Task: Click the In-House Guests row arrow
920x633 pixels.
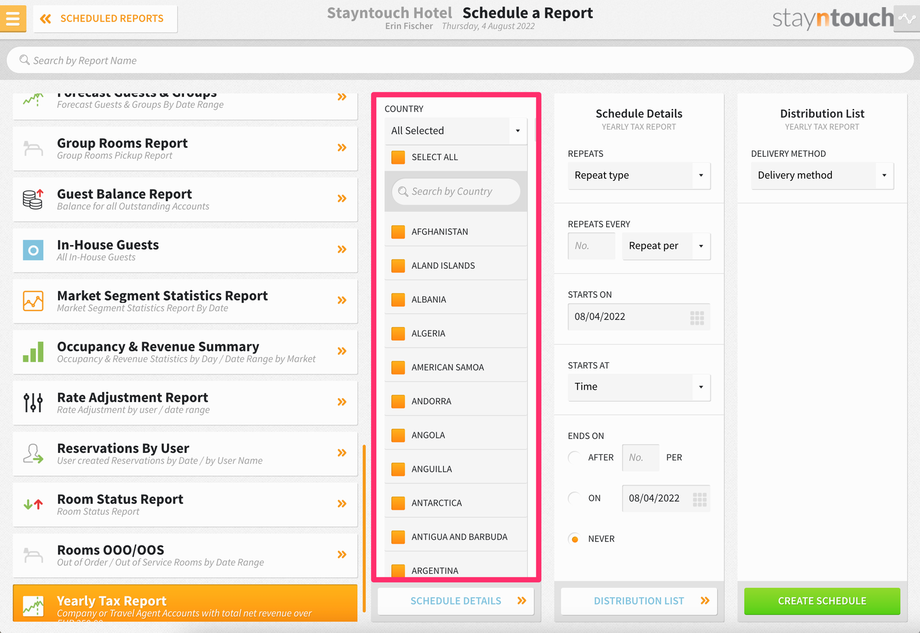Action: point(342,249)
